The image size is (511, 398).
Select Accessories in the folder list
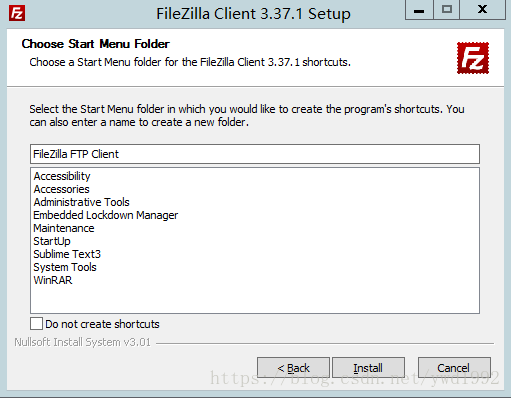(62, 189)
